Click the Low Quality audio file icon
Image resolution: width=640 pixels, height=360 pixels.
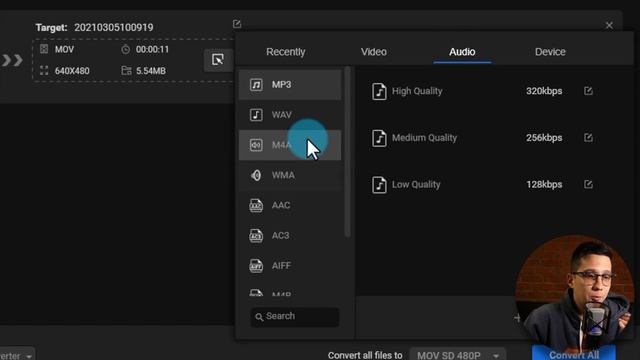[379, 185]
